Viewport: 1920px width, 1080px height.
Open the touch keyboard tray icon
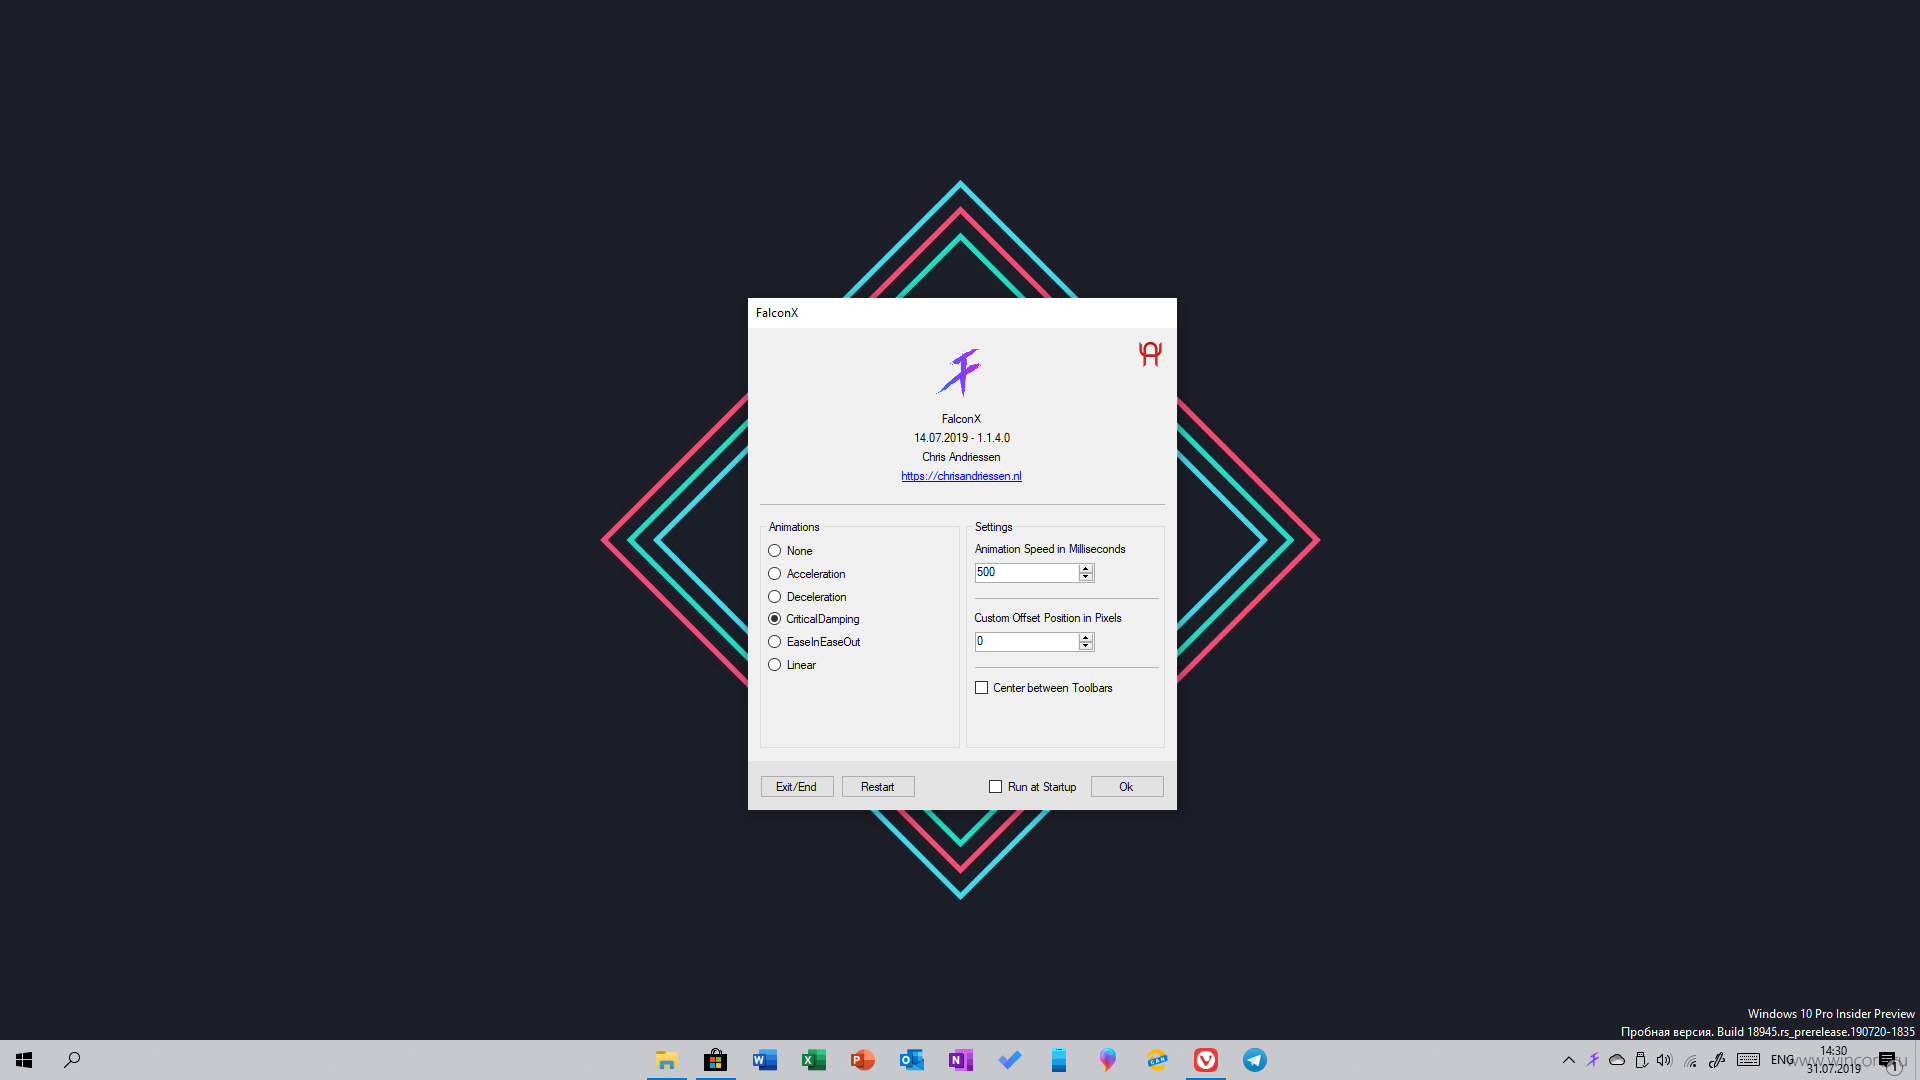point(1748,1060)
